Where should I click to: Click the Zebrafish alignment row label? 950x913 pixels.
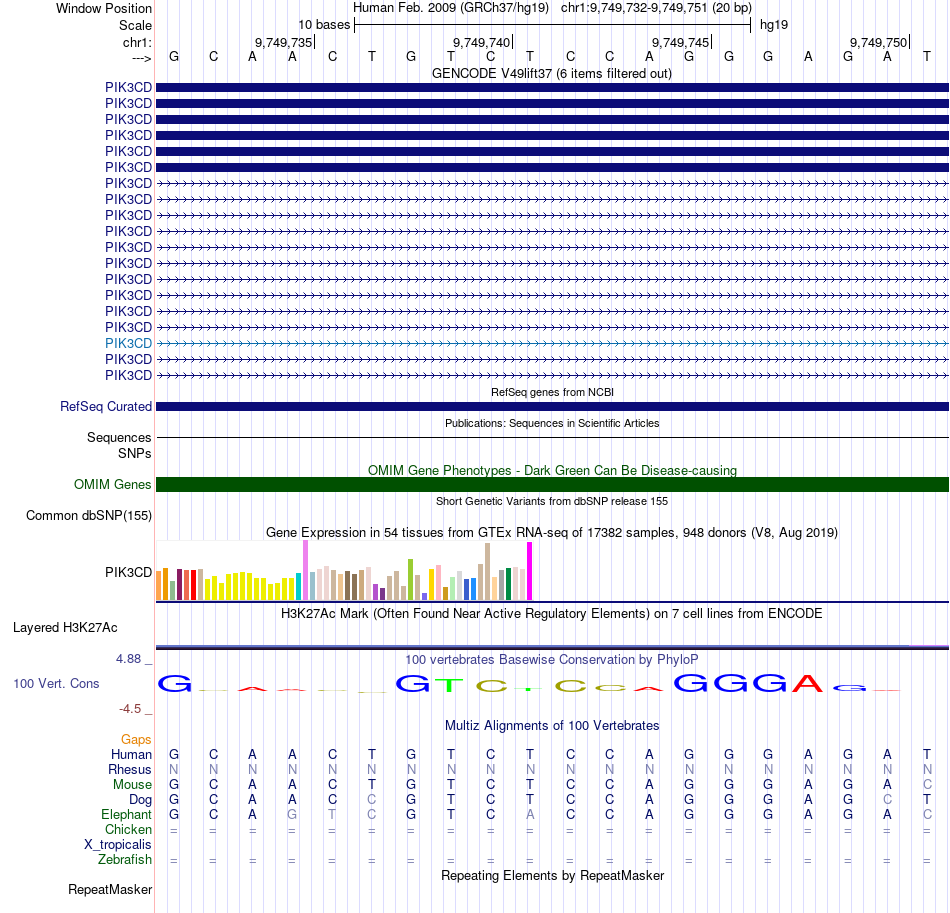pyautogui.click(x=125, y=859)
